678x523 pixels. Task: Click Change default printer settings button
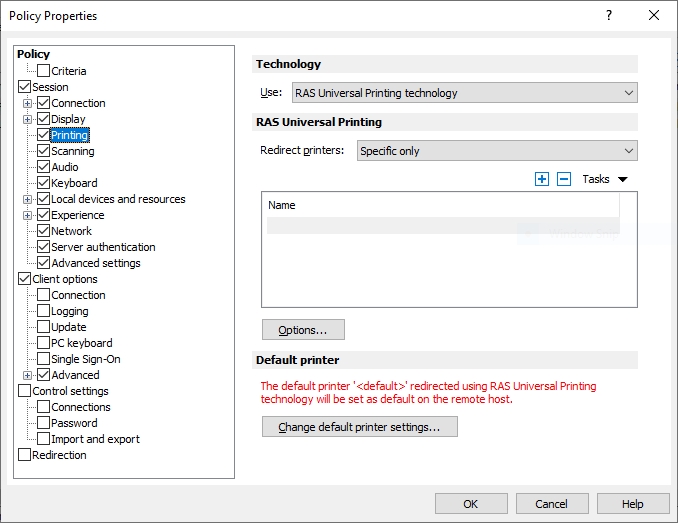coord(359,427)
